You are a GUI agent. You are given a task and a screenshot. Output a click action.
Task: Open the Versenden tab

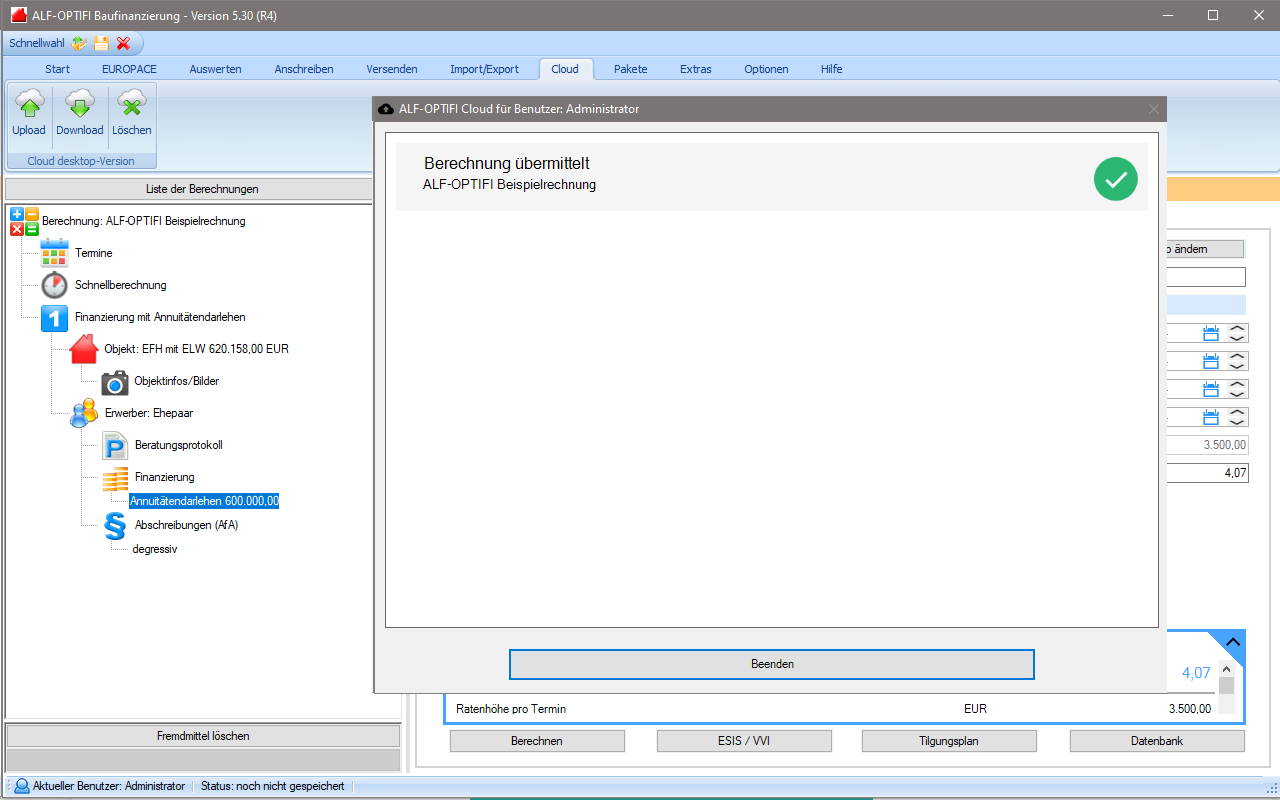pos(392,69)
